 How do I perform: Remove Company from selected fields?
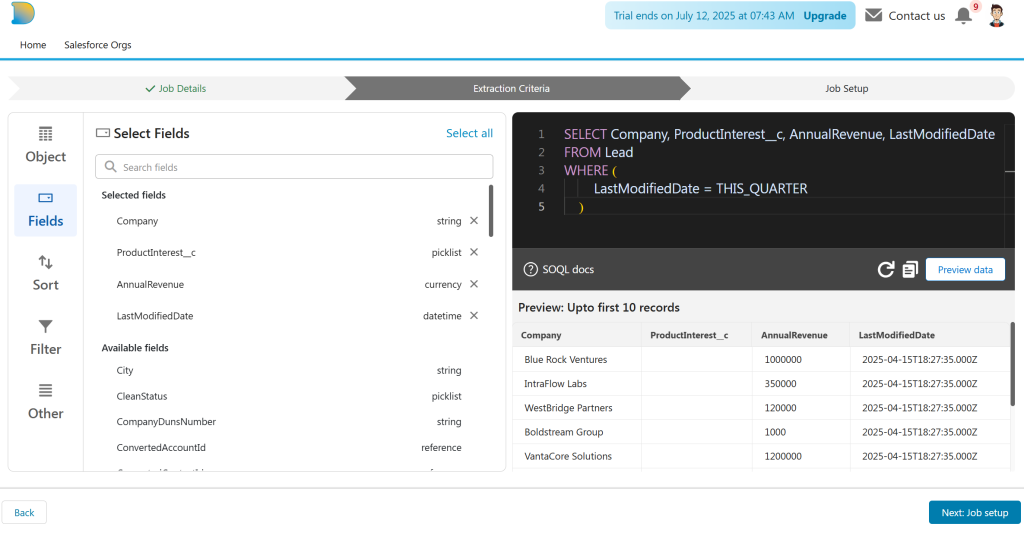coord(474,221)
